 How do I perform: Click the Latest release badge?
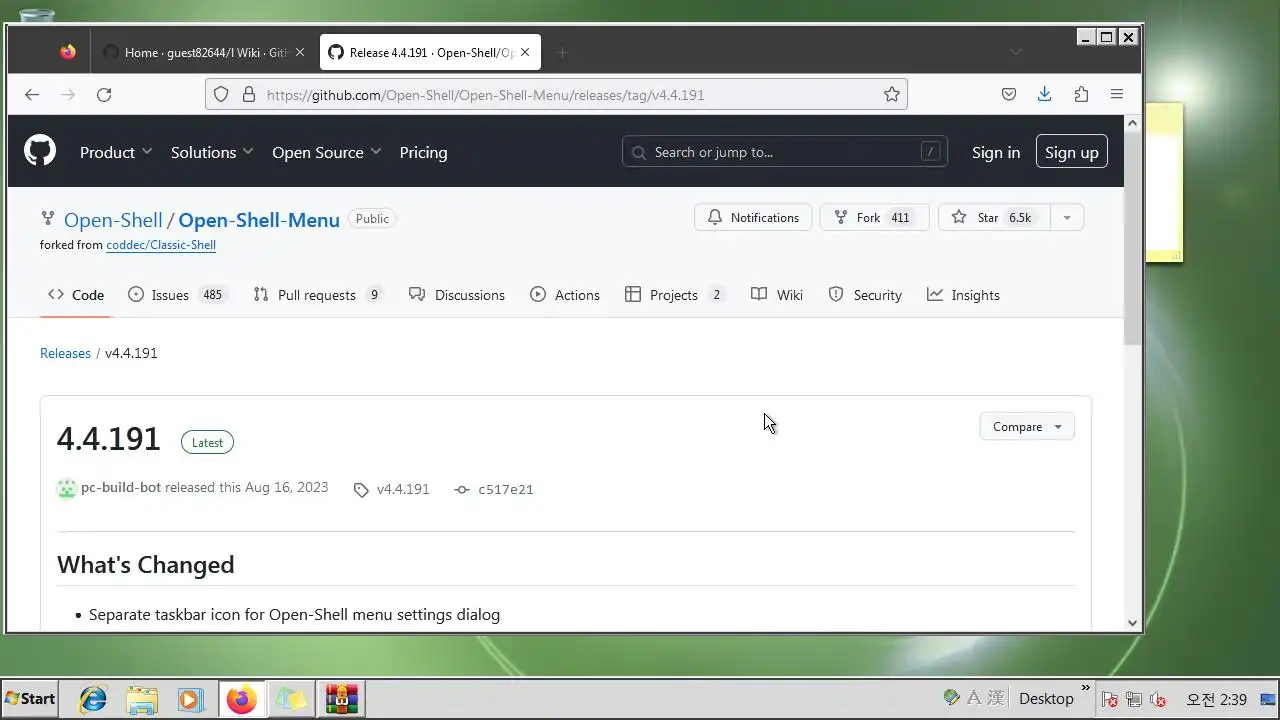pos(207,442)
